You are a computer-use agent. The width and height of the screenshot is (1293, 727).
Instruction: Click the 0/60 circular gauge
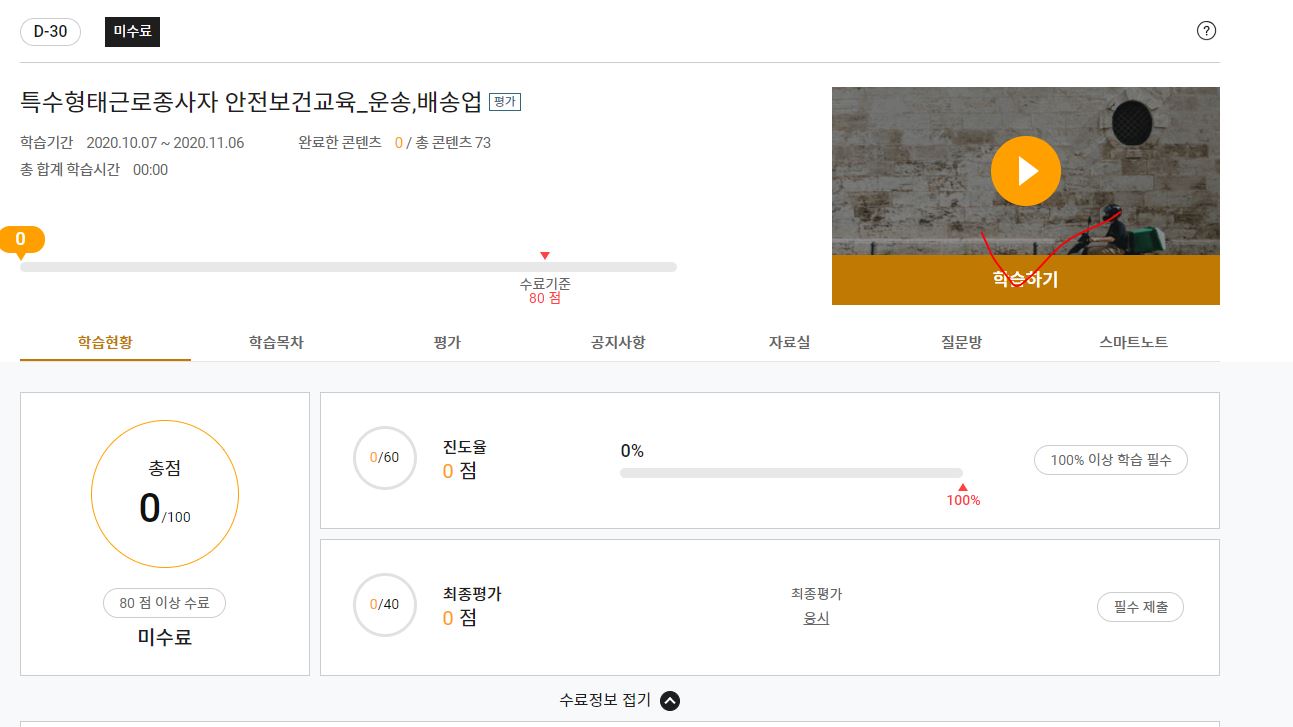point(385,458)
